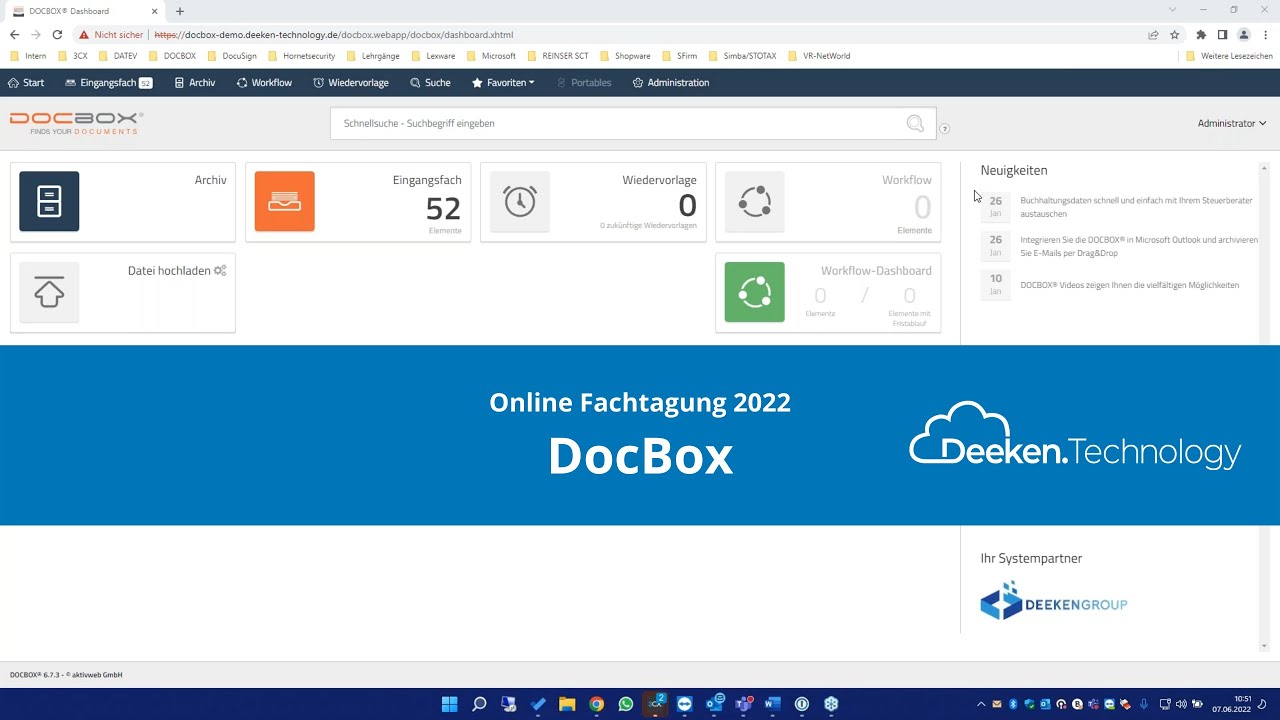The height and width of the screenshot is (720, 1280).
Task: Open the Microsoft bookmark folder
Action: [491, 56]
